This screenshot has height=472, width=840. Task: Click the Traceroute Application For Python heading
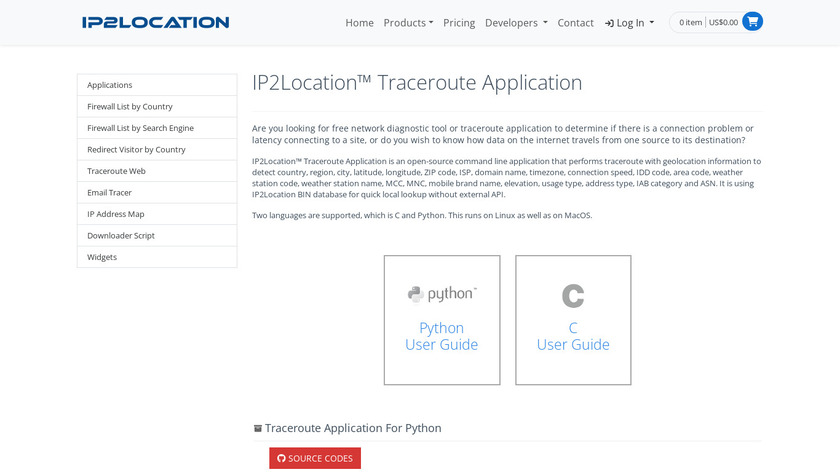(x=353, y=428)
